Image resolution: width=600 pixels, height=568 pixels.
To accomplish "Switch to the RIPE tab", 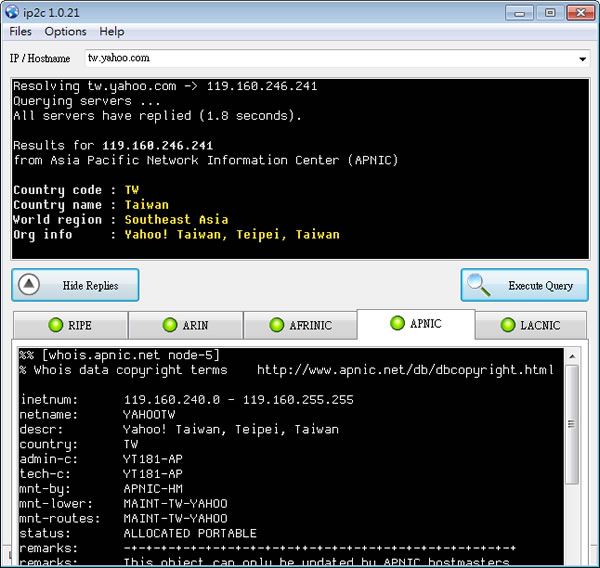I will pos(69,325).
